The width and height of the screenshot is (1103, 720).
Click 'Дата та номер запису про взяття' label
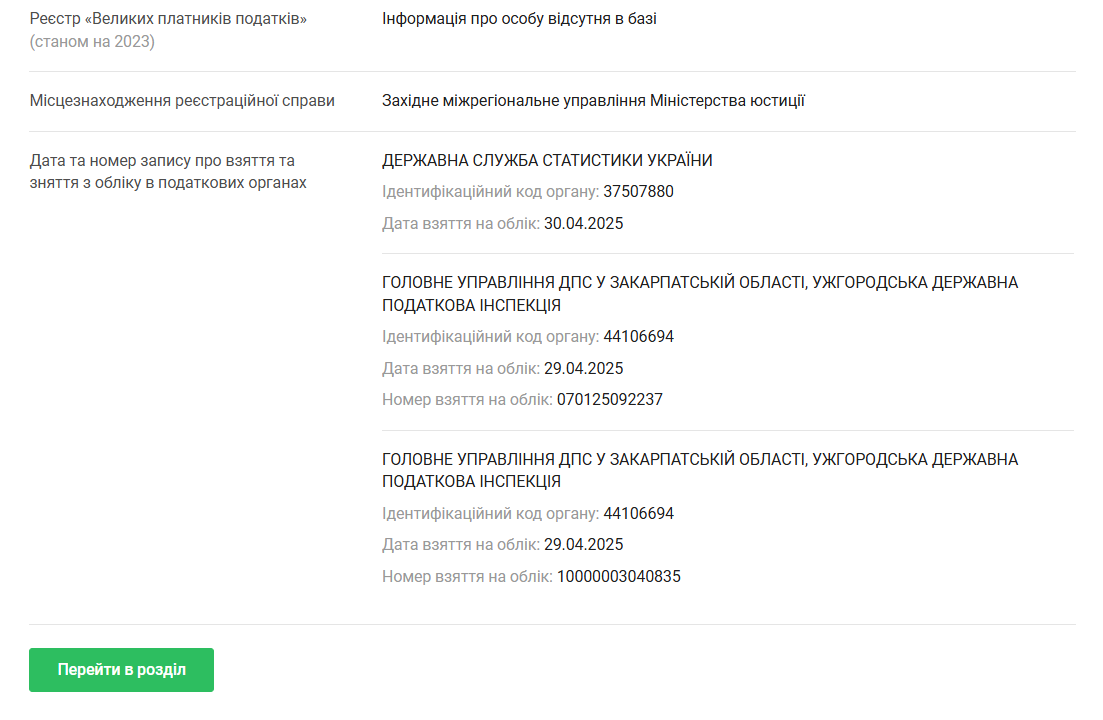tap(168, 172)
